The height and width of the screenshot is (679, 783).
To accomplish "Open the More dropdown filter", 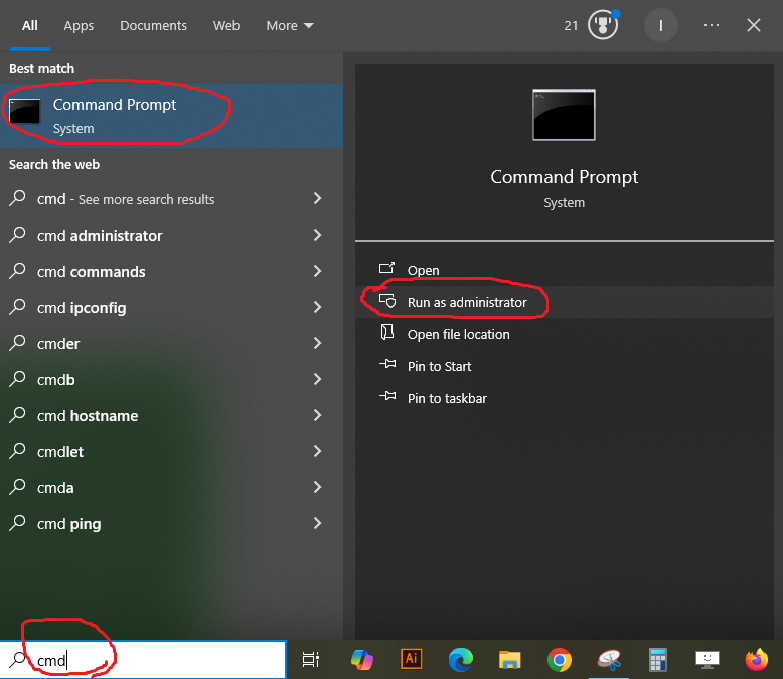I will pos(290,25).
